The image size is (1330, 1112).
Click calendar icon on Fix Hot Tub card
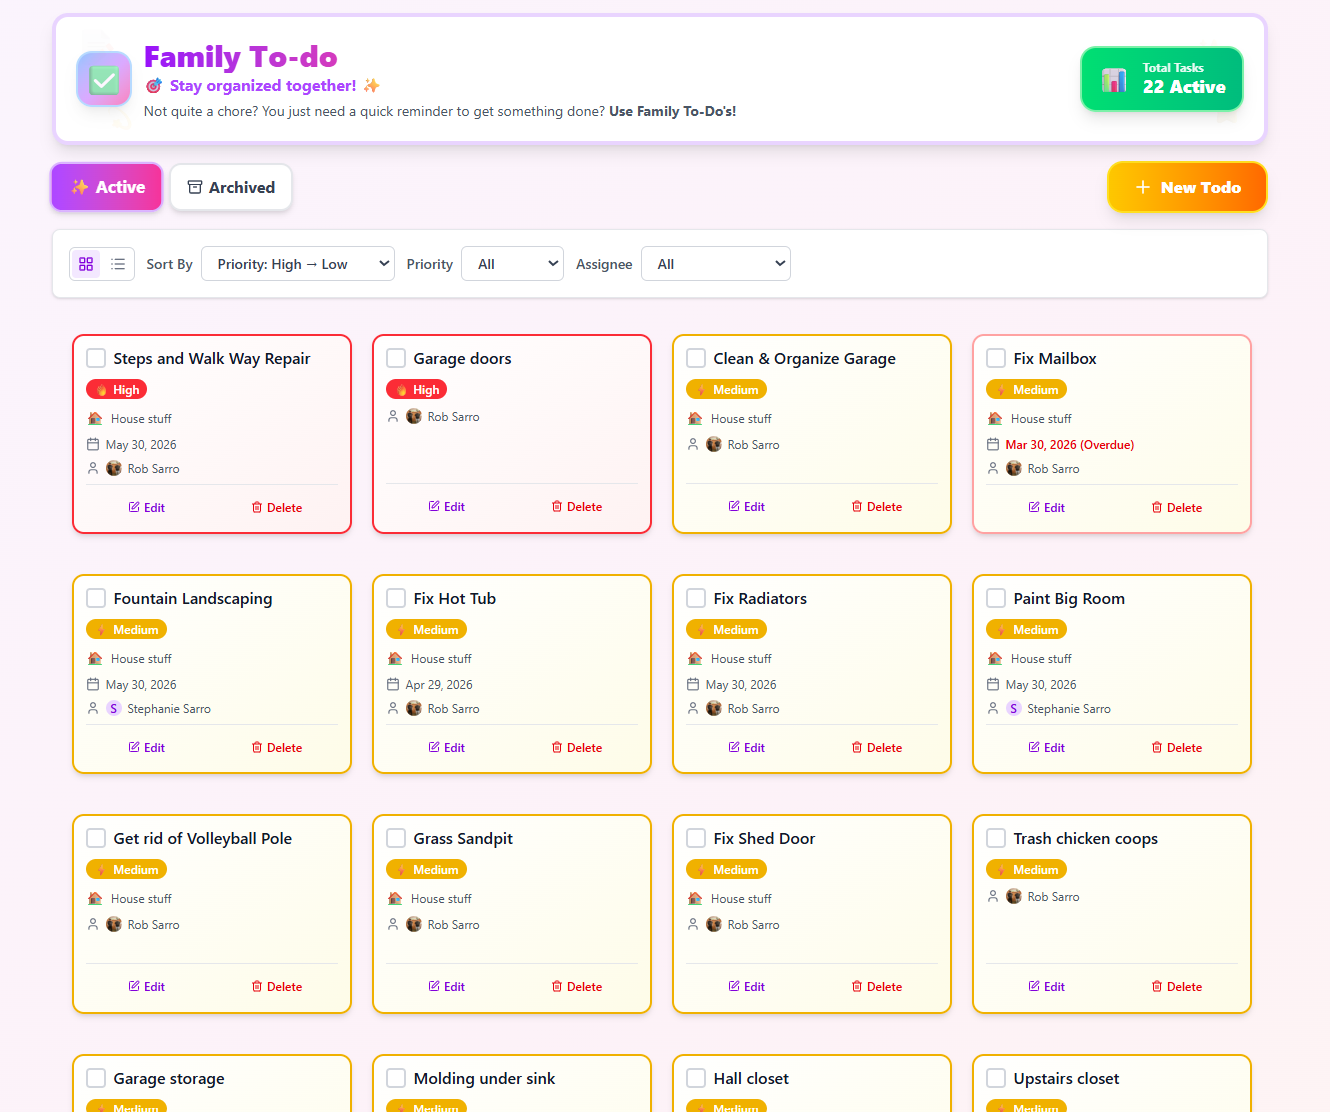click(393, 684)
